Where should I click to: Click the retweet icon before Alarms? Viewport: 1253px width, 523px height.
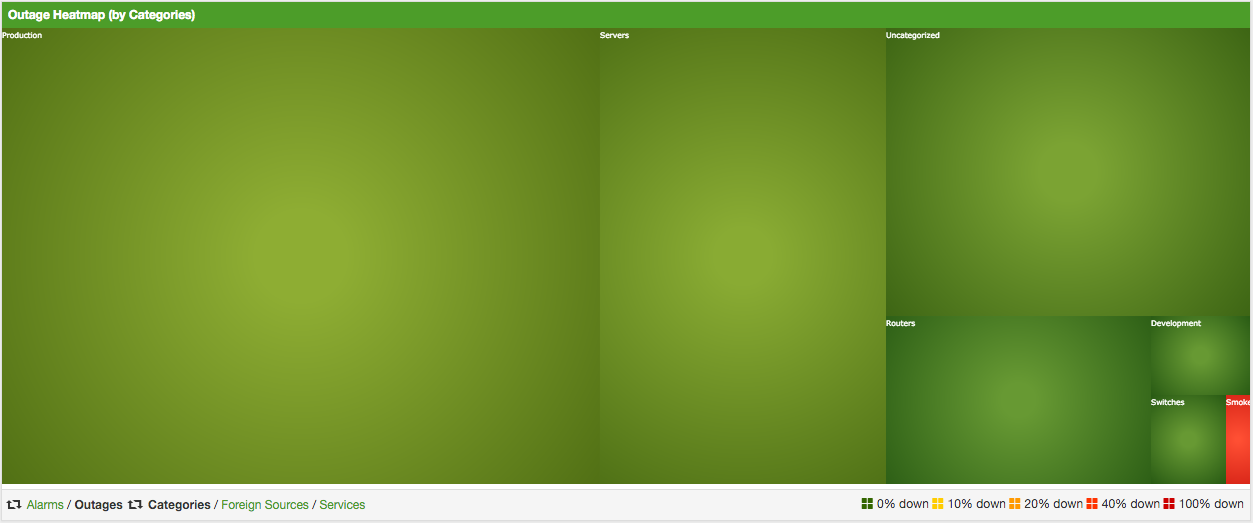tap(14, 505)
